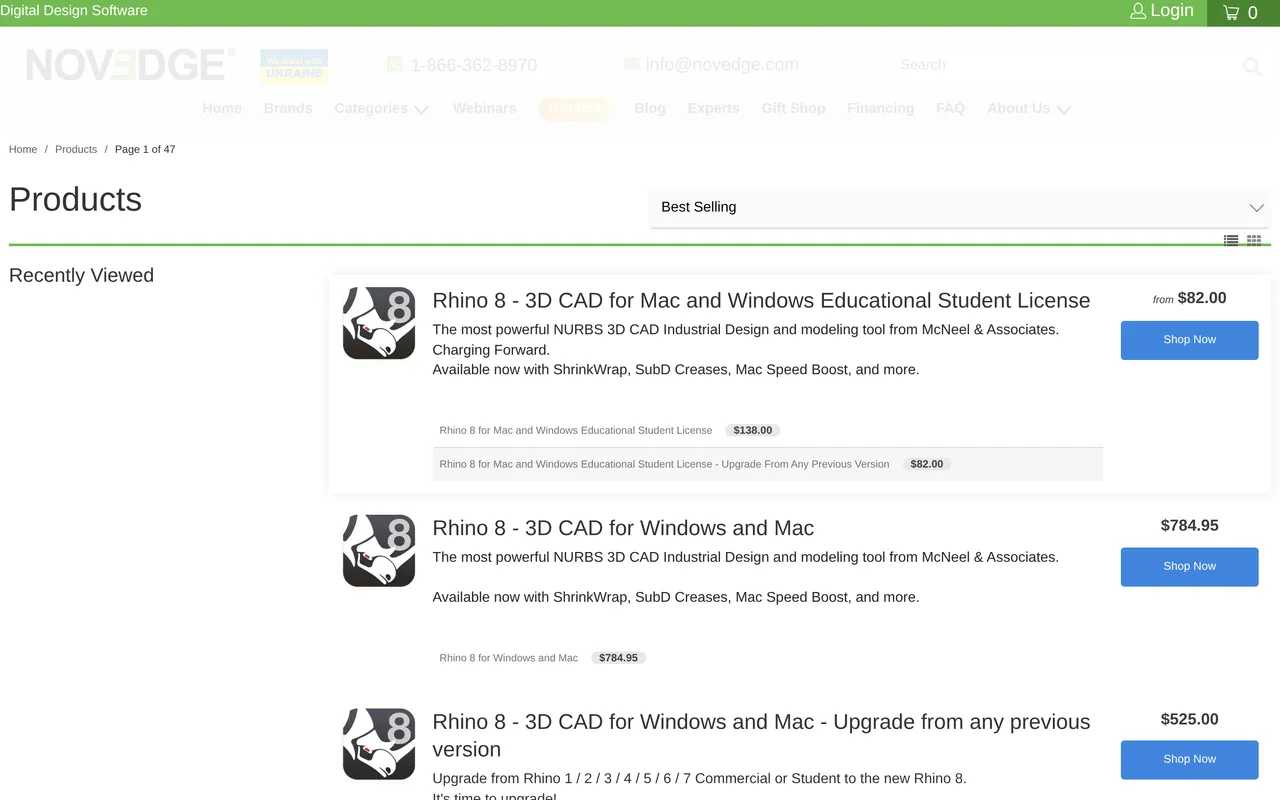Open the Brands nav item
The image size is (1280, 800).
point(288,108)
